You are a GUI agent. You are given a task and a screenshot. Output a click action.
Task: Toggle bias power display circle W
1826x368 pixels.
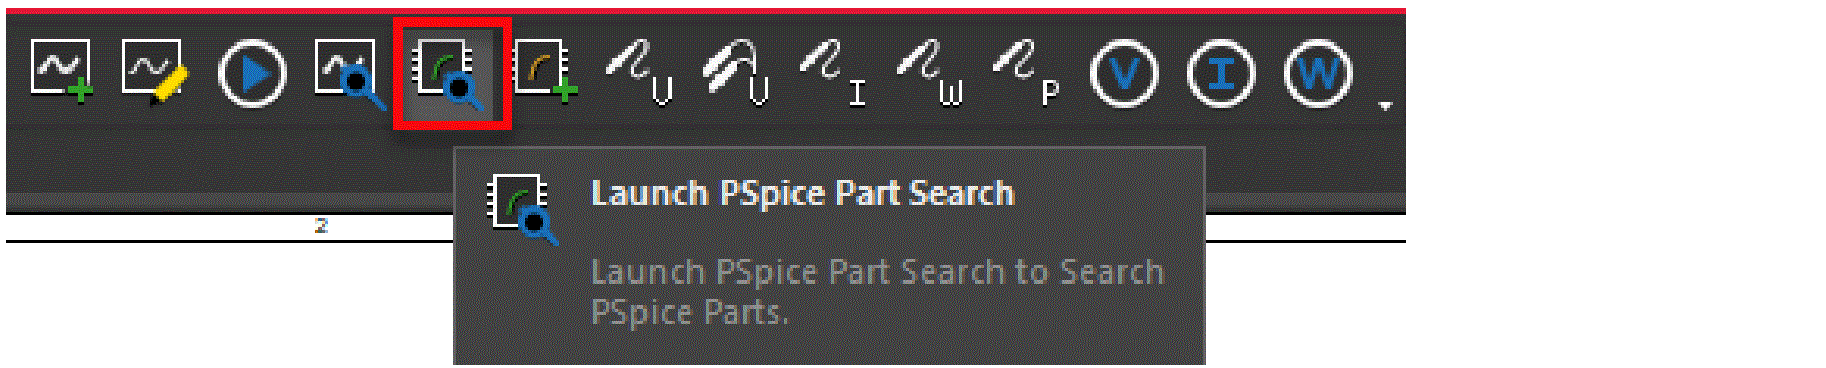coord(1318,74)
